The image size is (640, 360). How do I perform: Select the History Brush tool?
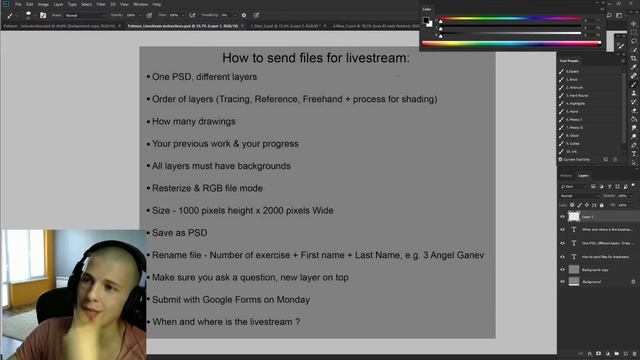[x=634, y=102]
